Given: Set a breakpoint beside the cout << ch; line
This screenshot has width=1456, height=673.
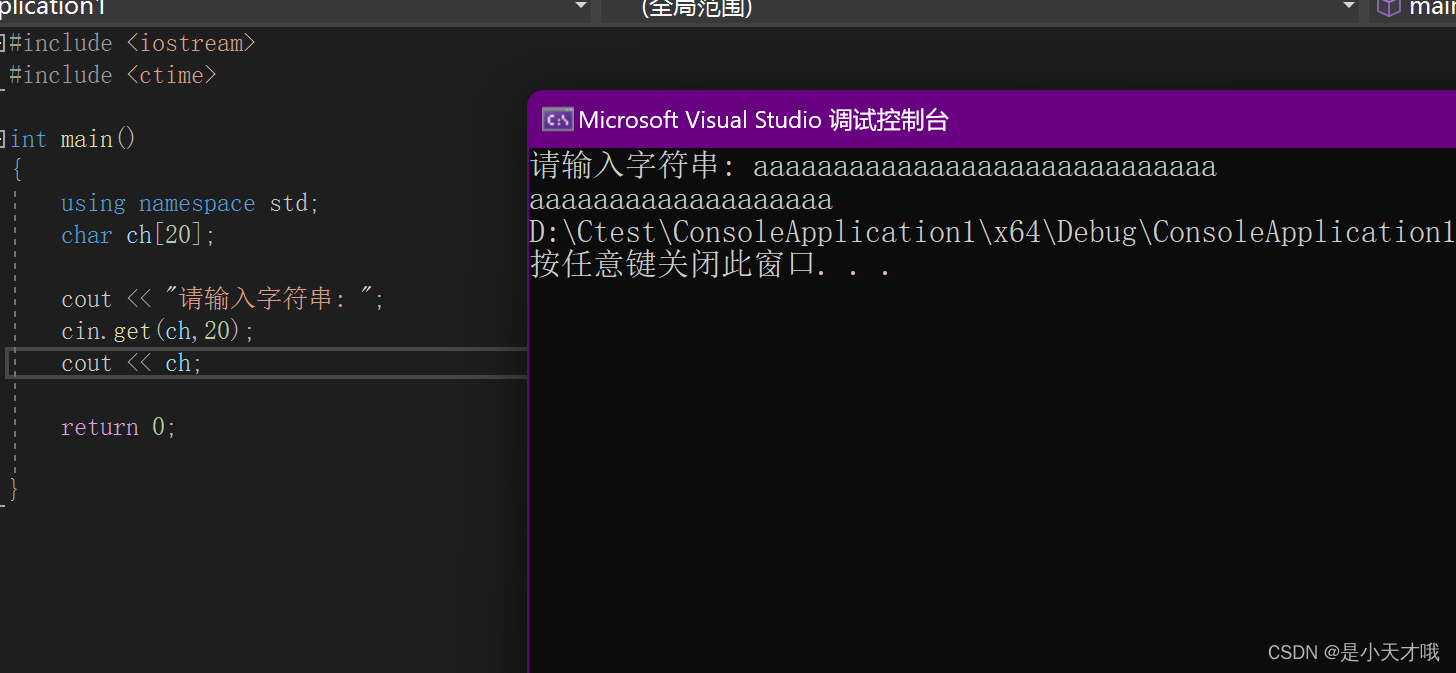Looking at the screenshot, I should [4, 362].
